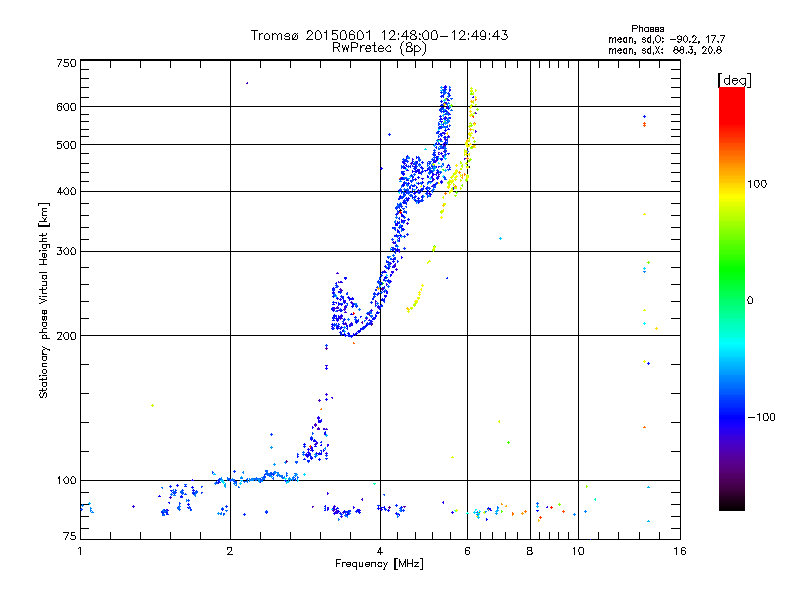
Task: Click the y-axis tick label "100"
Action: click(66, 481)
